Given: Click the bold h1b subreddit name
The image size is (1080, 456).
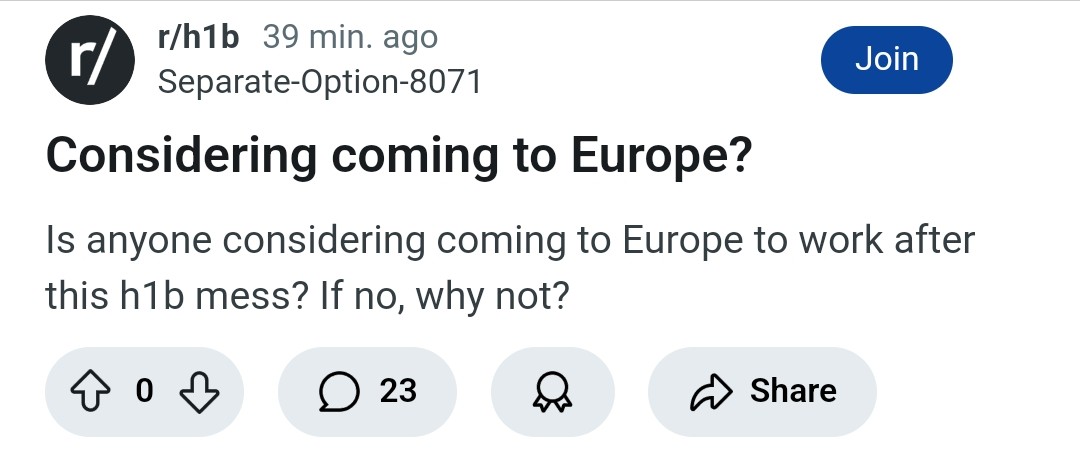Looking at the screenshot, I should 198,37.
